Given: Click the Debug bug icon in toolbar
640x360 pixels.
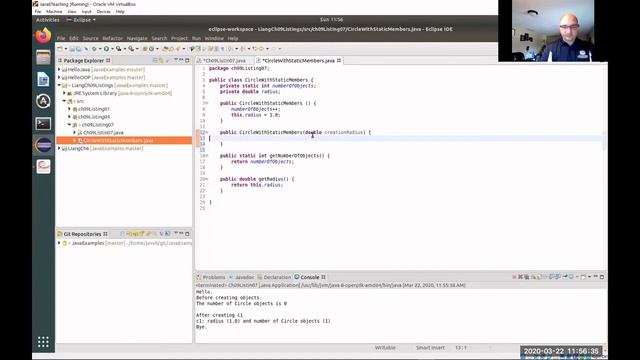Looking at the screenshot, I should 94,49.
